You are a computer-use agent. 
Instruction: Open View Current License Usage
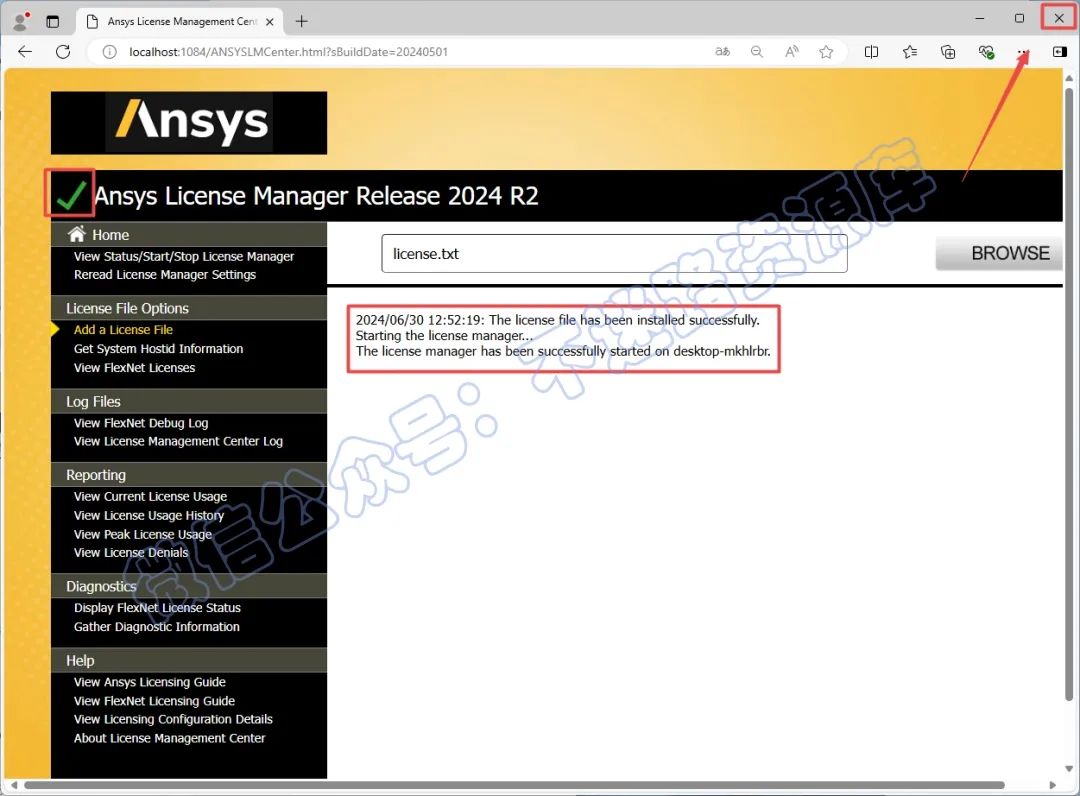click(x=150, y=496)
